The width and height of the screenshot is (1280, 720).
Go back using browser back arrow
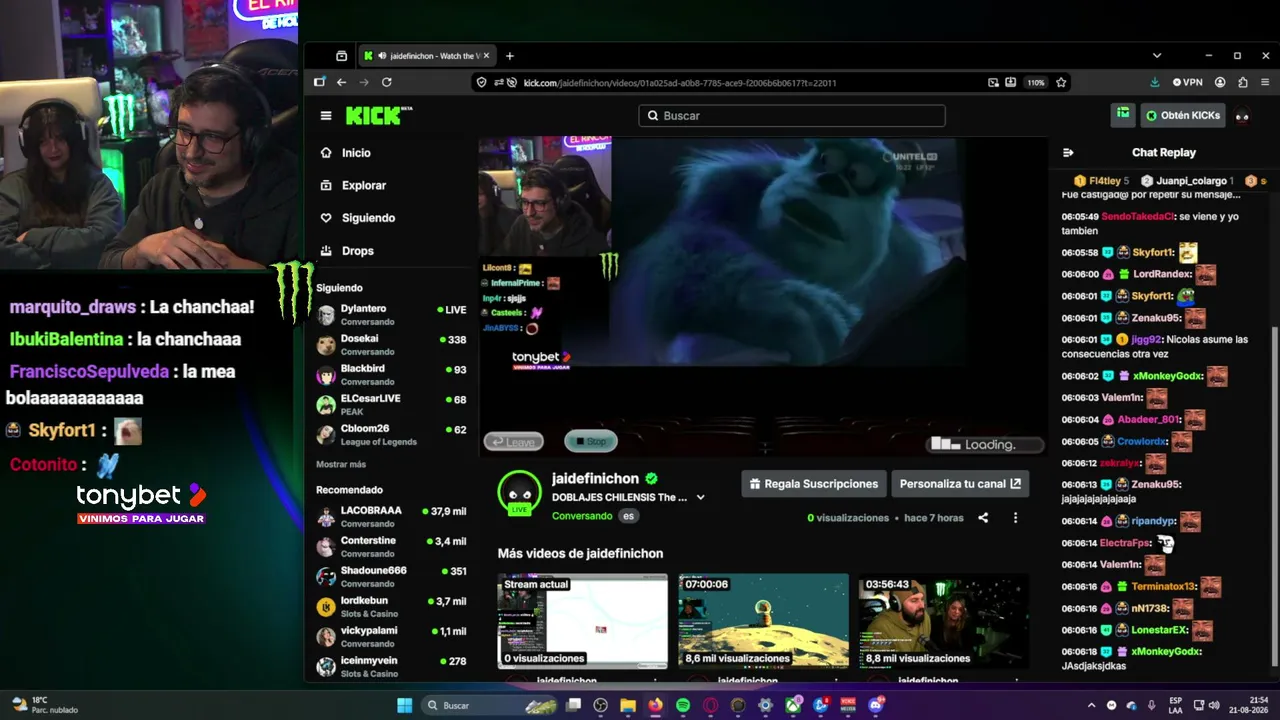342,83
